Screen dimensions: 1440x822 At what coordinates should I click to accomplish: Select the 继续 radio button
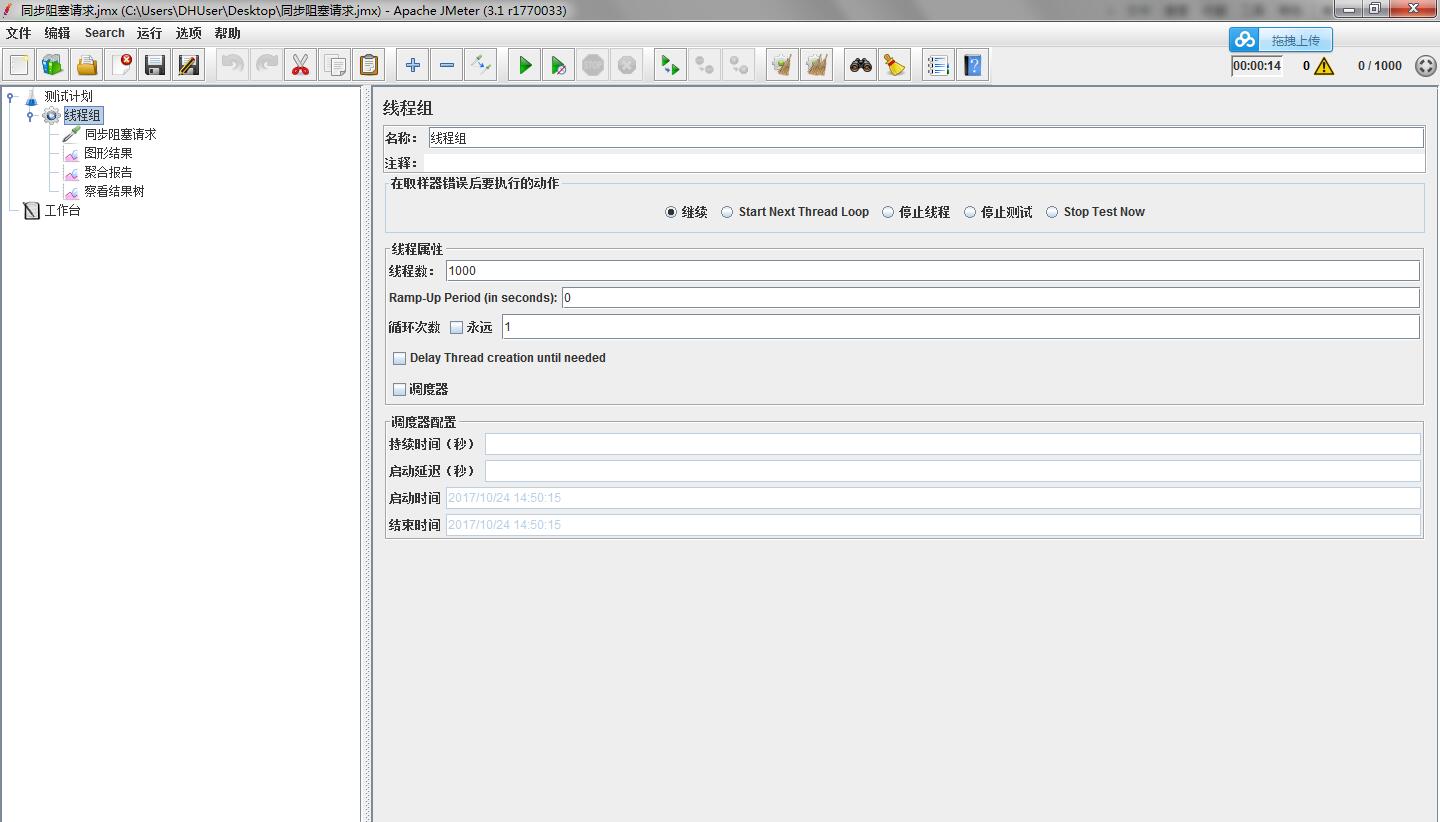point(671,212)
